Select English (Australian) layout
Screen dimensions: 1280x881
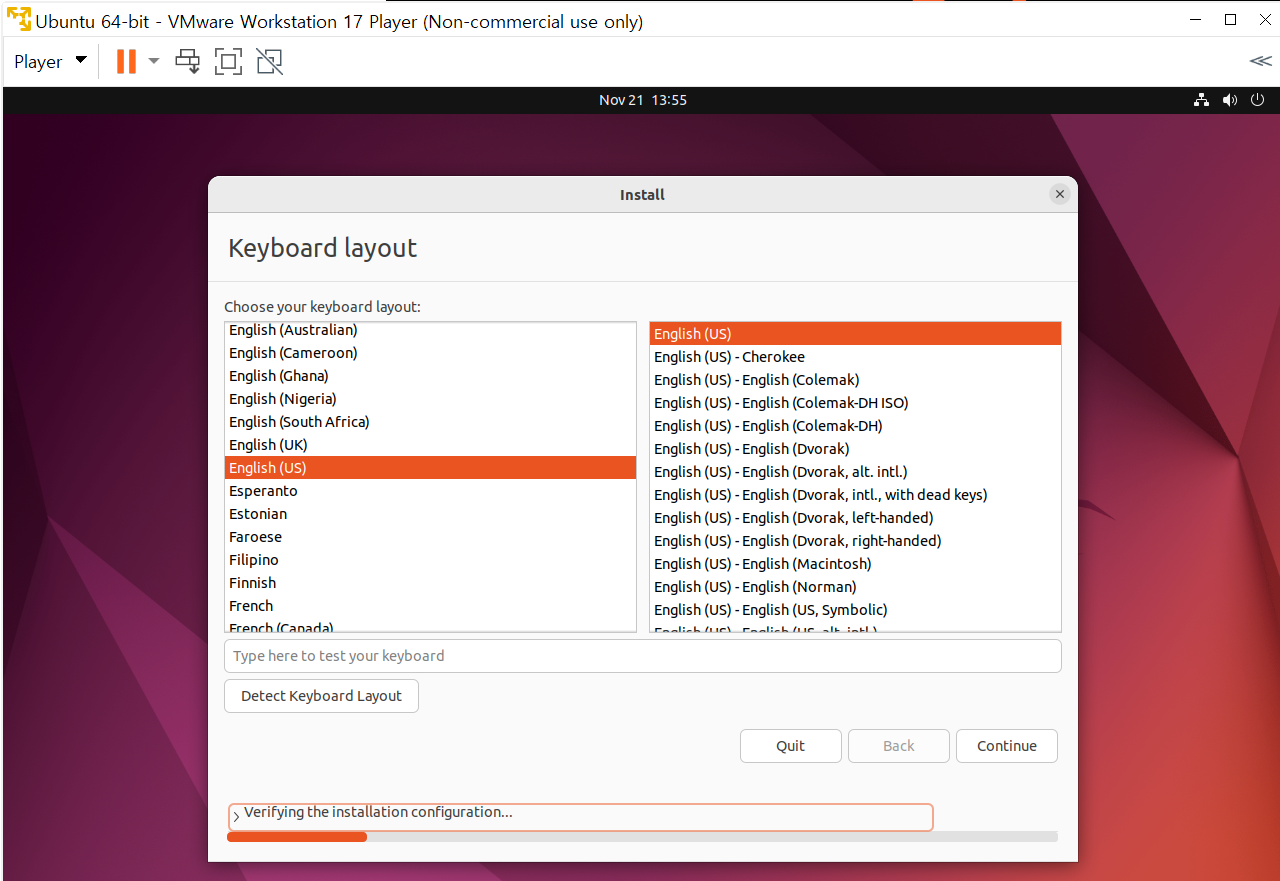coord(430,330)
